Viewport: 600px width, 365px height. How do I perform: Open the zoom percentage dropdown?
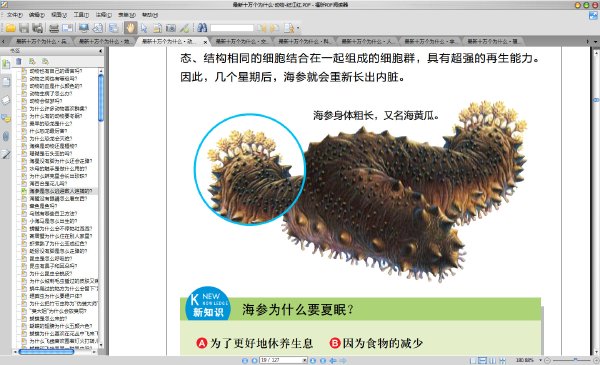540,360
